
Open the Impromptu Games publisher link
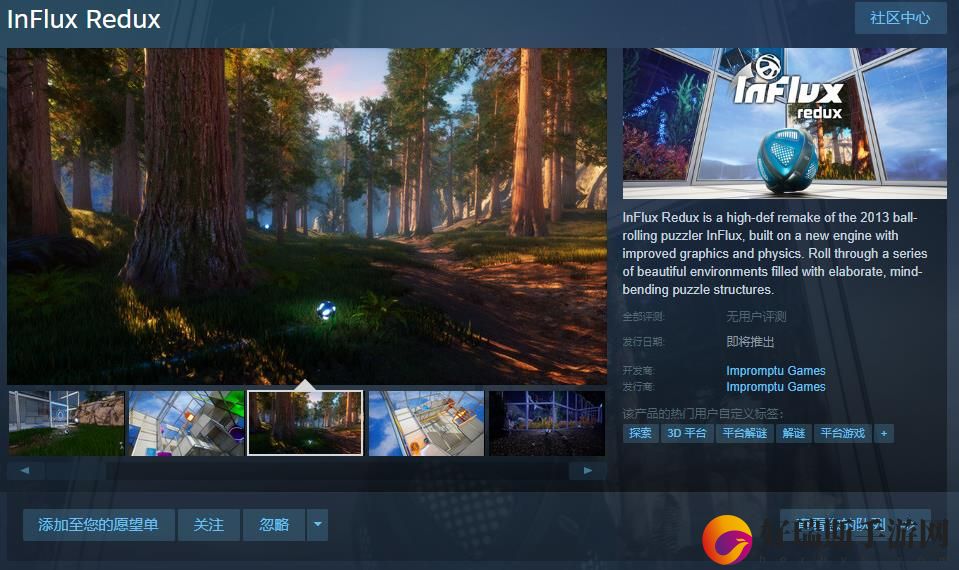(x=776, y=387)
